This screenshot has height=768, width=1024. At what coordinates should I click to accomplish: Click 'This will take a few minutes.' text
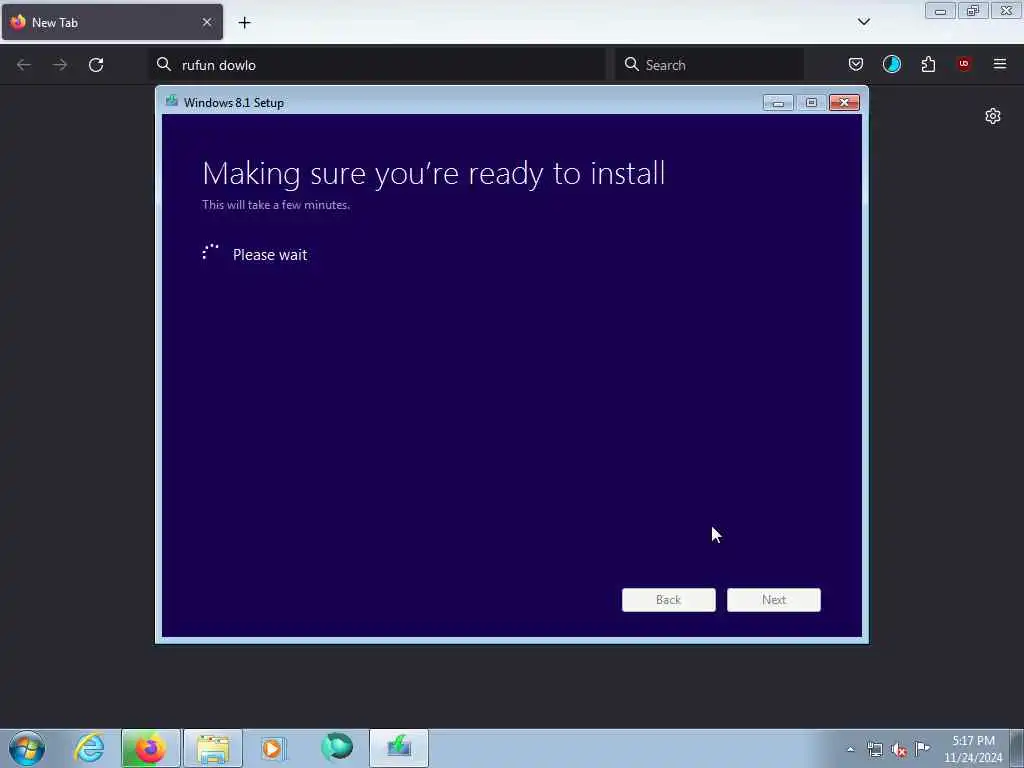[x=276, y=204]
